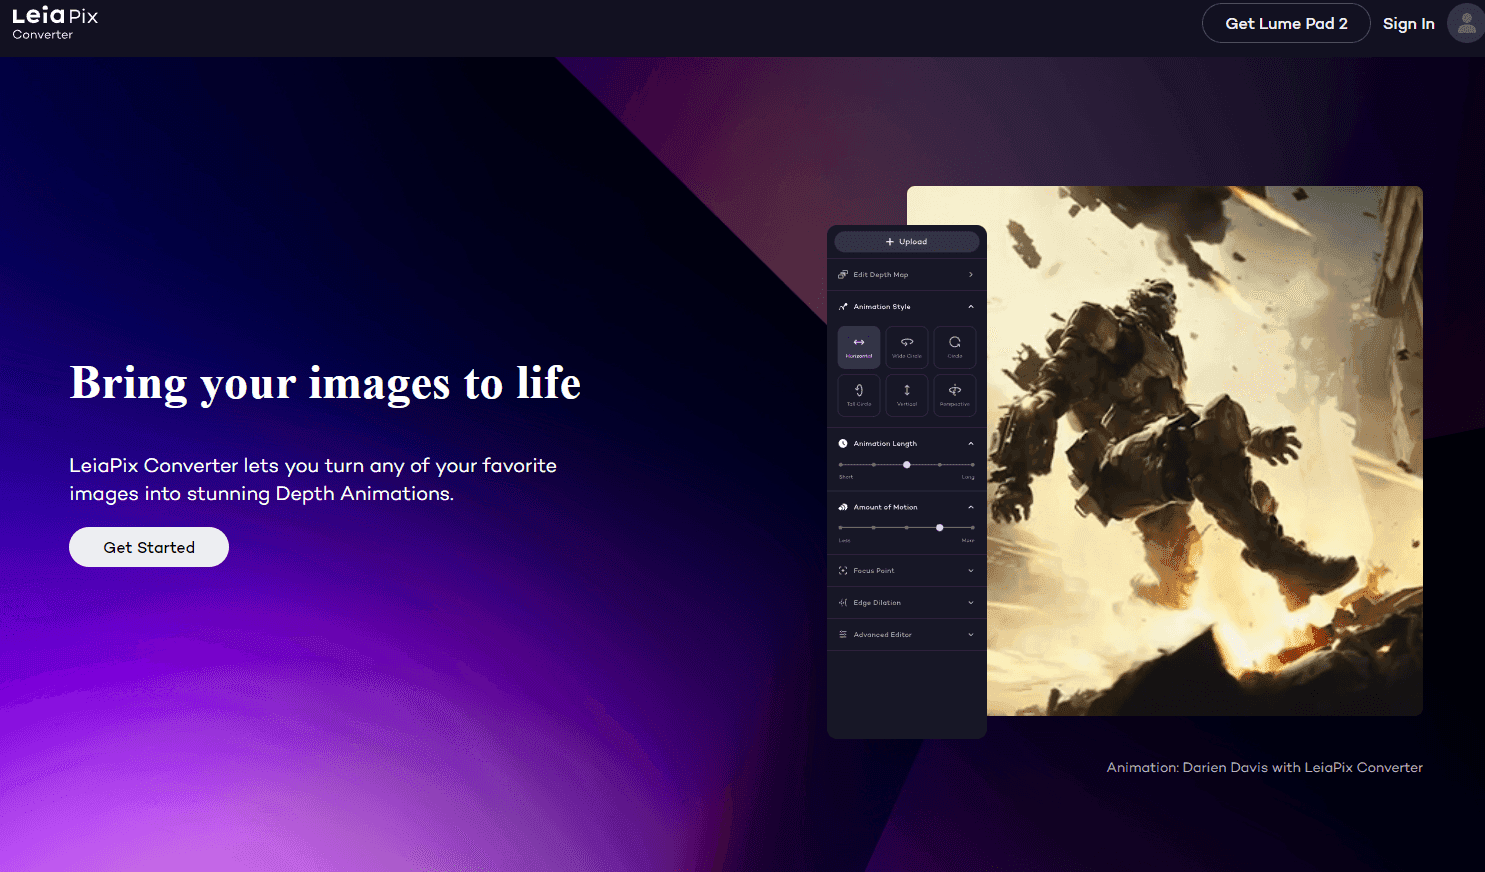Click the 'Animation Length' heading text
This screenshot has width=1485, height=872.
[885, 443]
